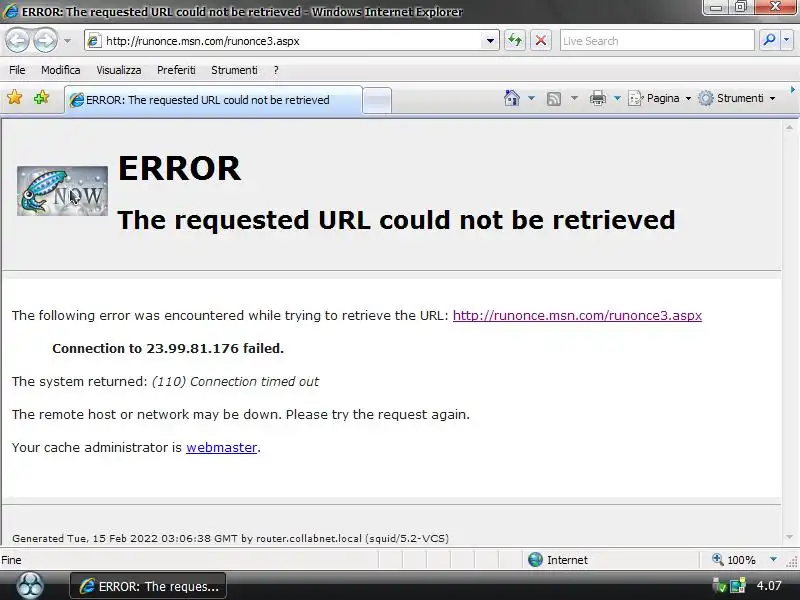Click the (110) Connection timed out text
The height and width of the screenshot is (600, 800).
(235, 382)
